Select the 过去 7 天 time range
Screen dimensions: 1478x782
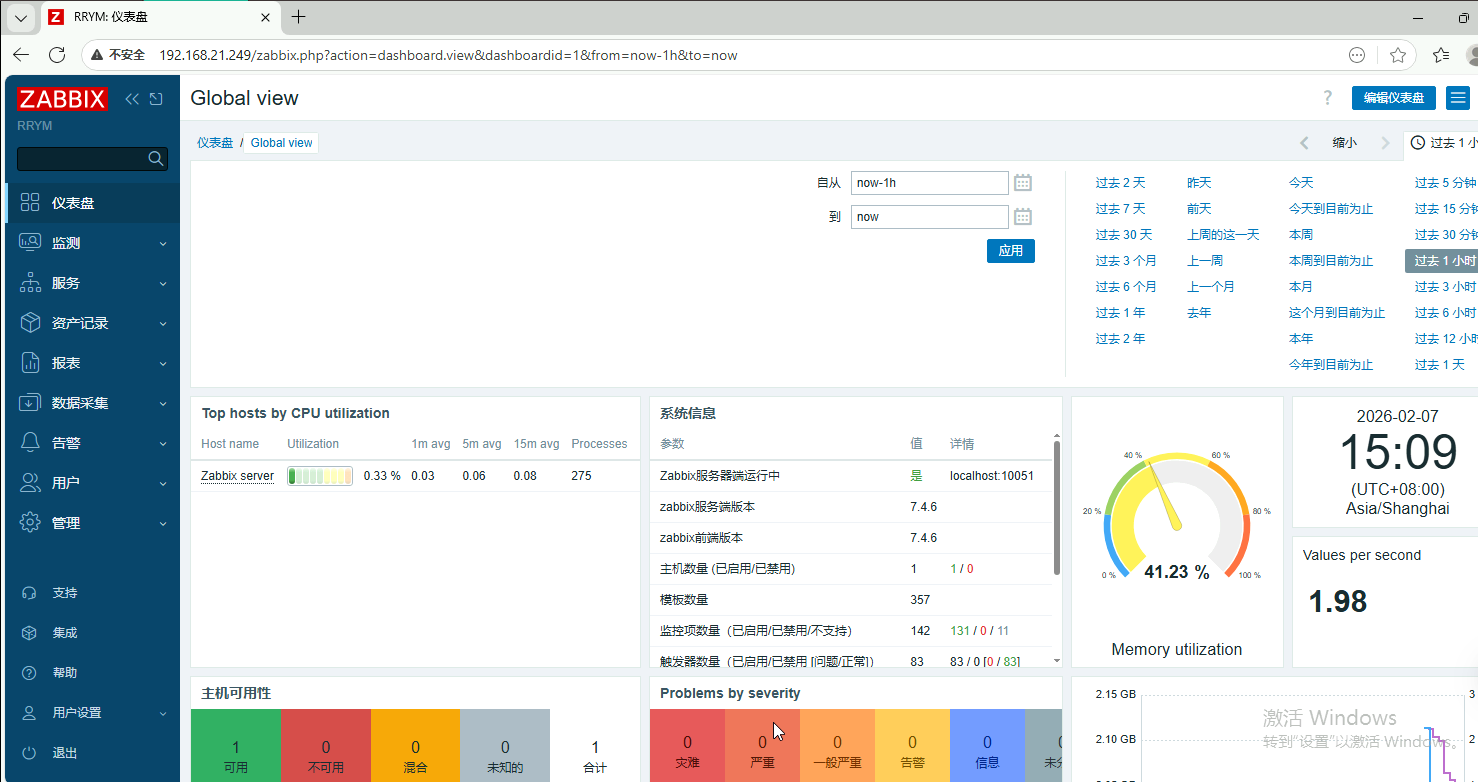1120,209
